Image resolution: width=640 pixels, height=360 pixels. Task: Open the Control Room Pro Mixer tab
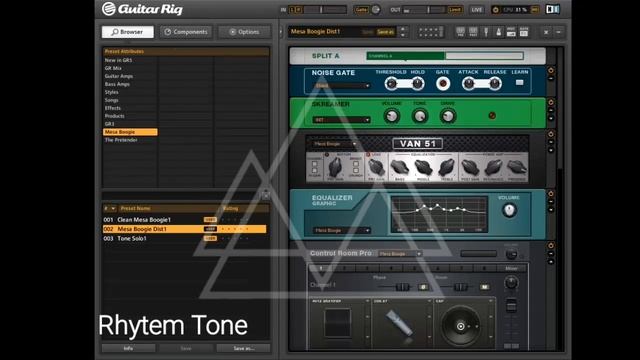[x=511, y=268]
